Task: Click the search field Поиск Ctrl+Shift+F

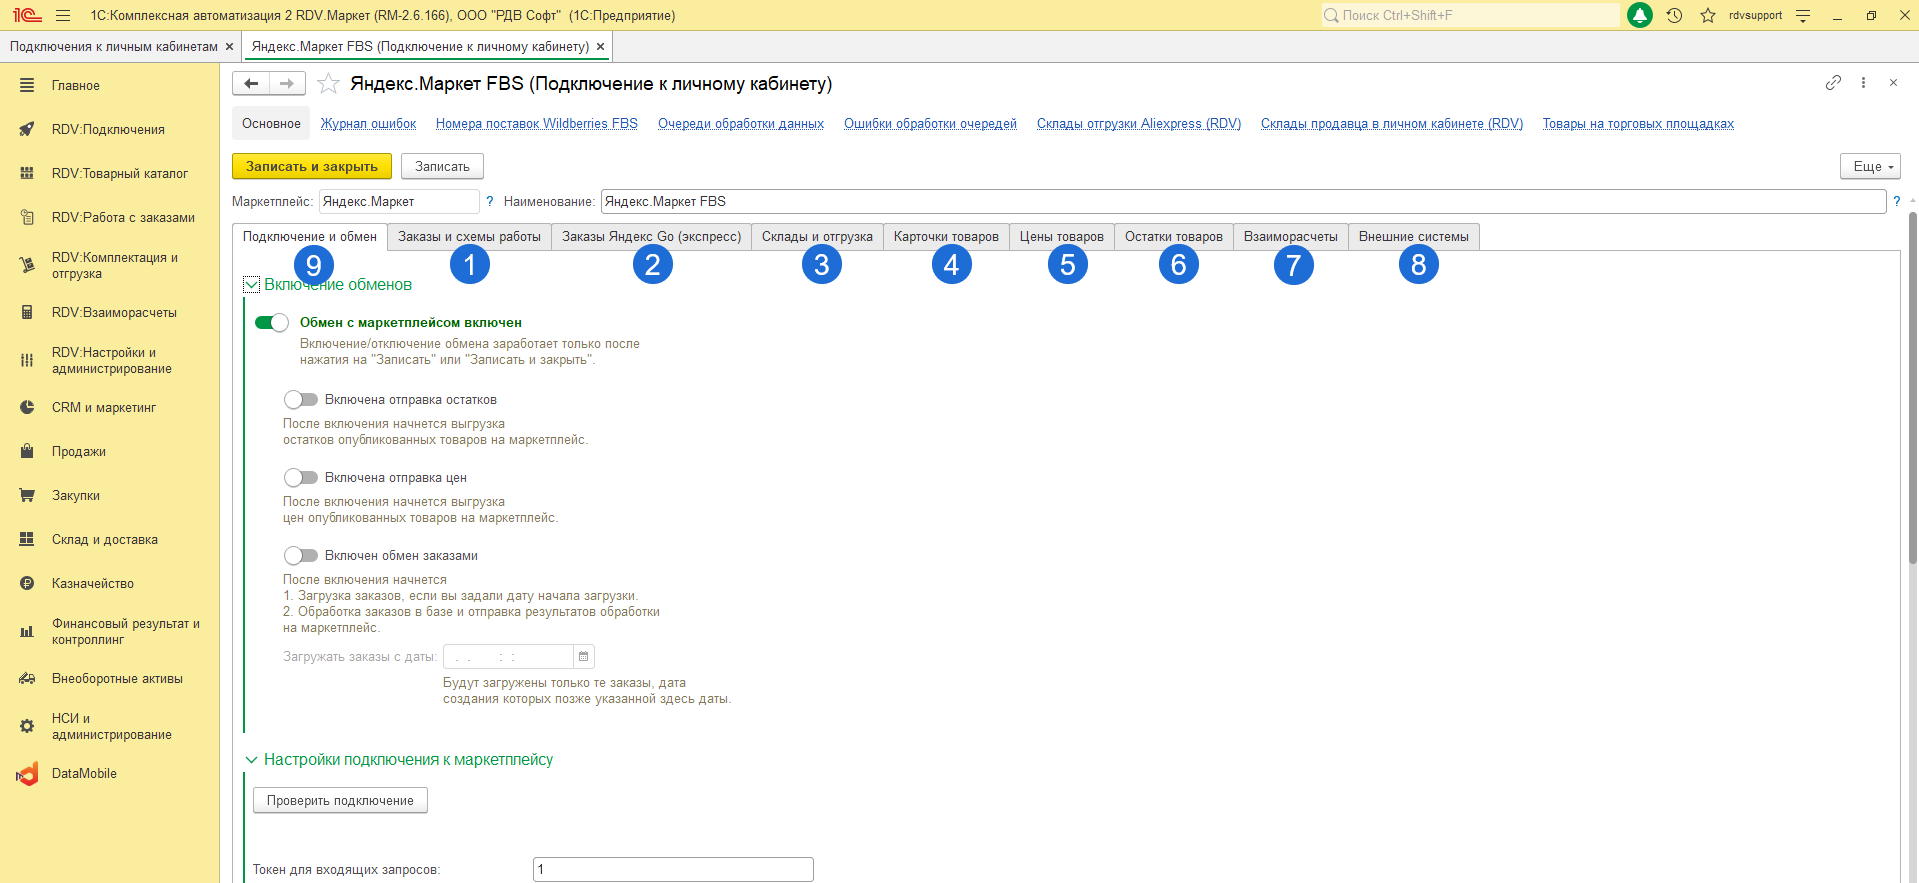Action: (x=1470, y=15)
